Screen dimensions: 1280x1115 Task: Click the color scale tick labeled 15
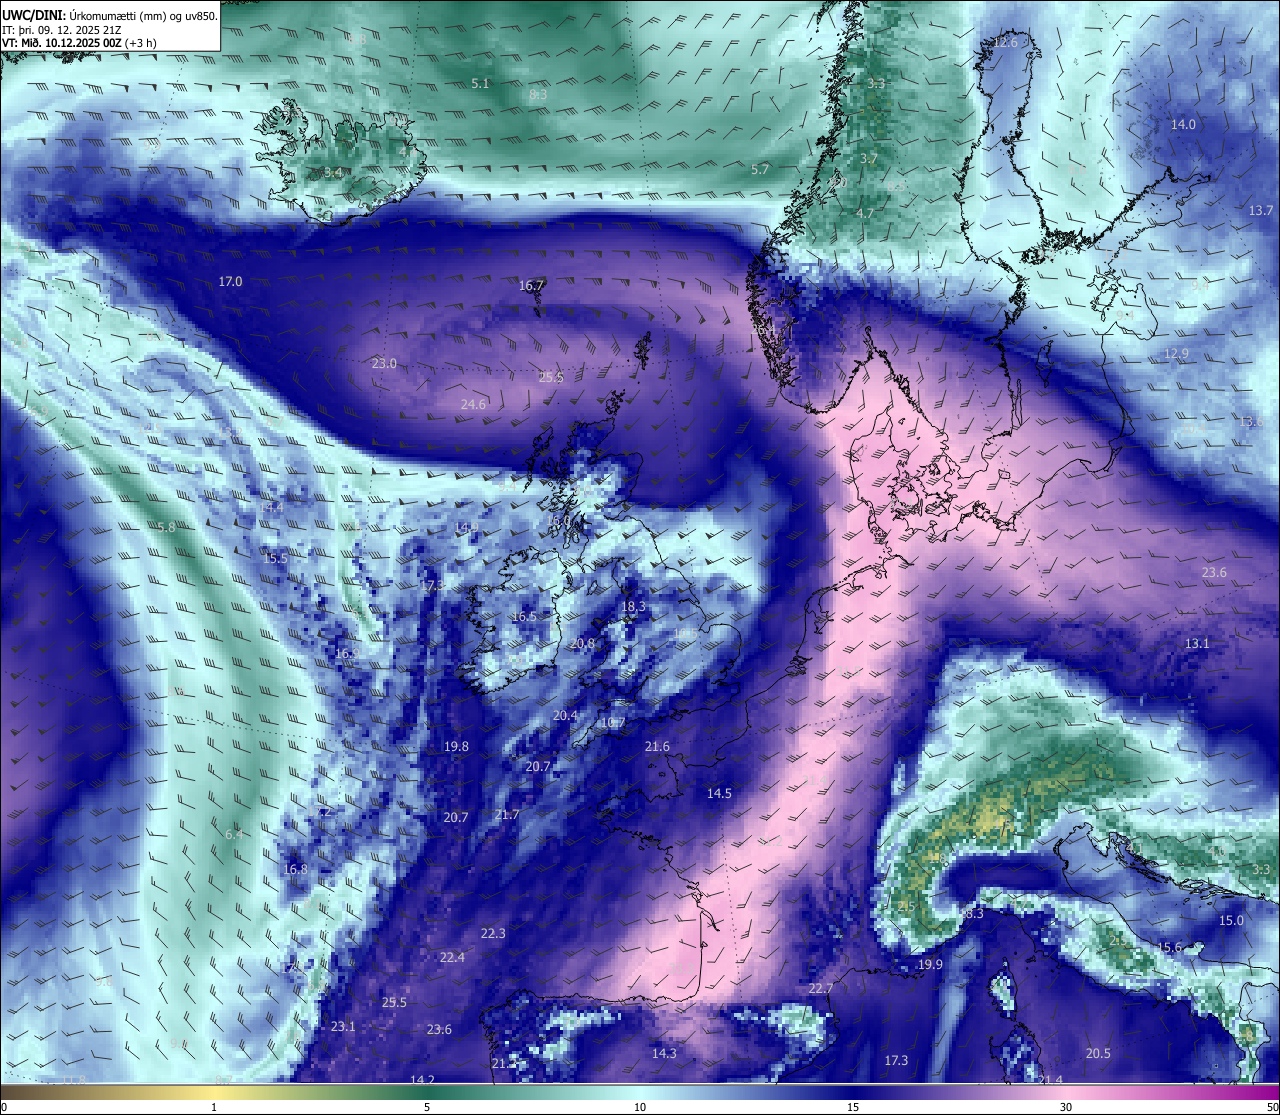coord(853,1106)
